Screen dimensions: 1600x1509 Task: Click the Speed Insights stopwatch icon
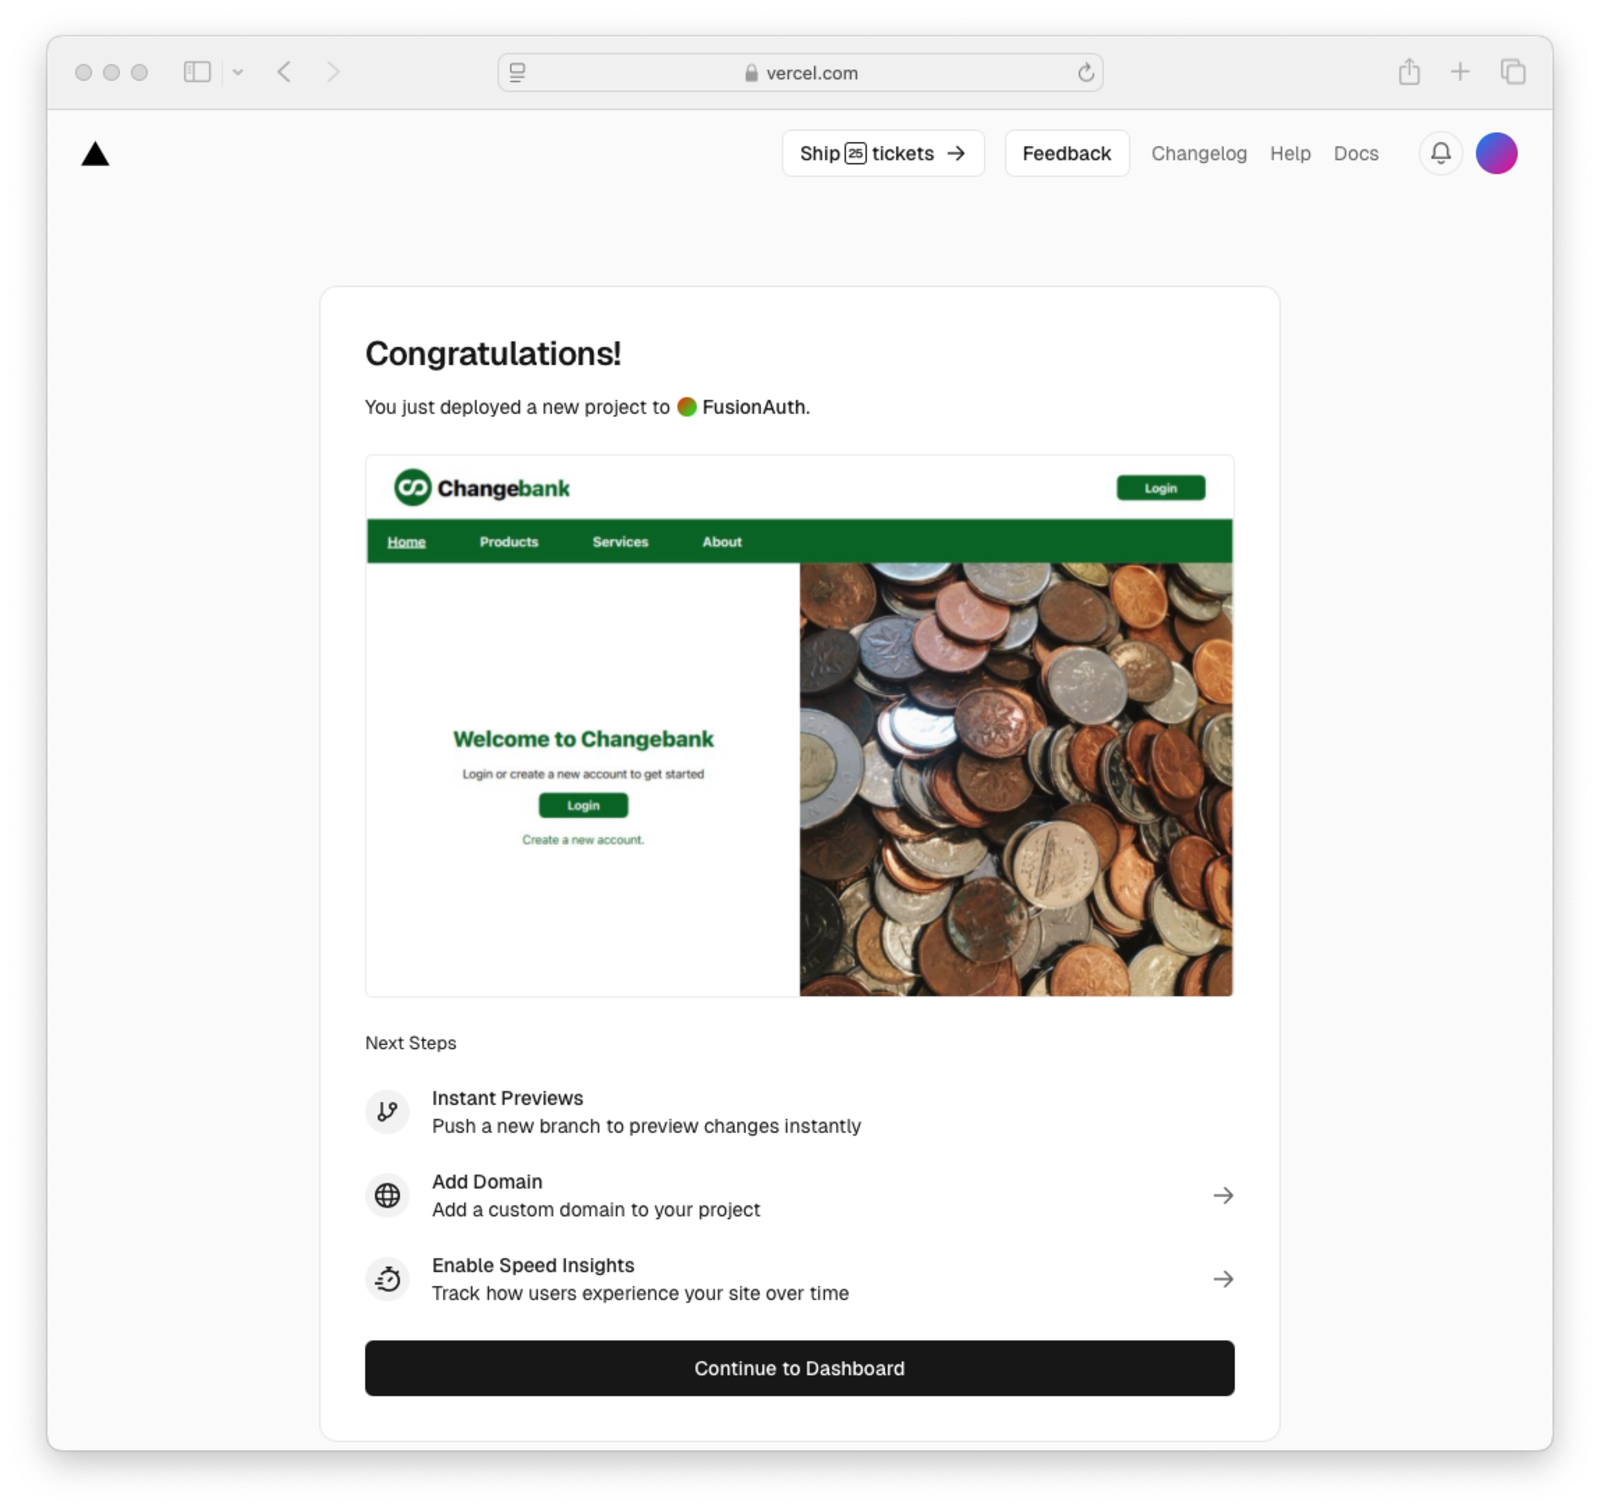(x=387, y=1279)
